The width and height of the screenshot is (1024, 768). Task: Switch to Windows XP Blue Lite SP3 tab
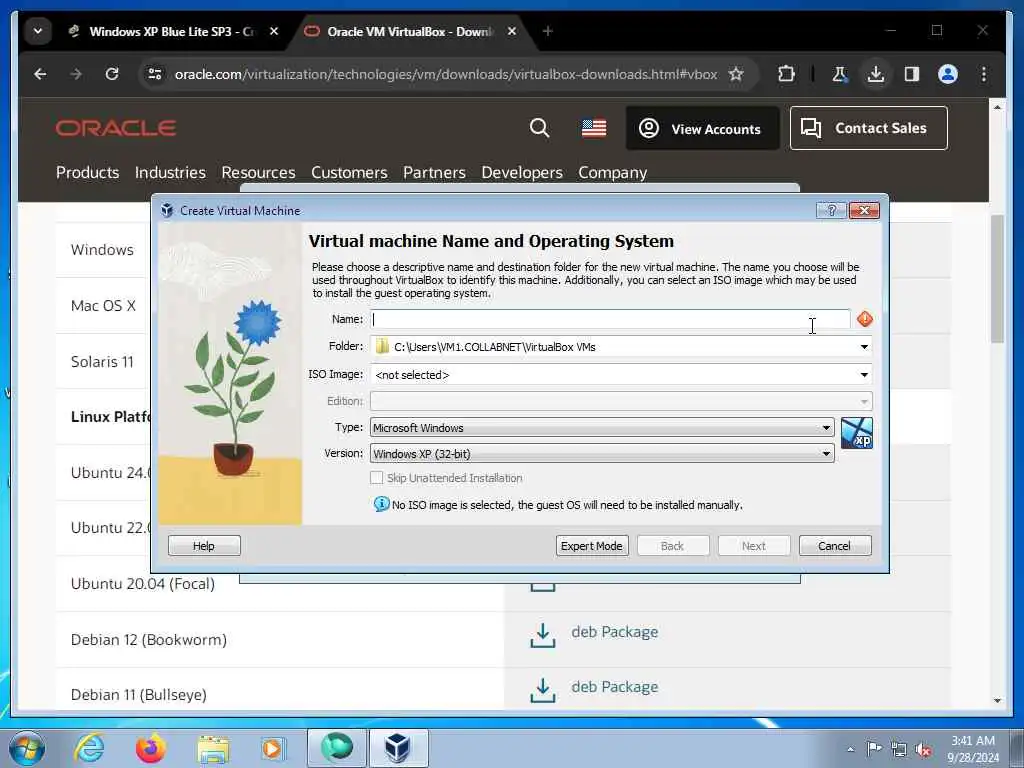tap(171, 31)
